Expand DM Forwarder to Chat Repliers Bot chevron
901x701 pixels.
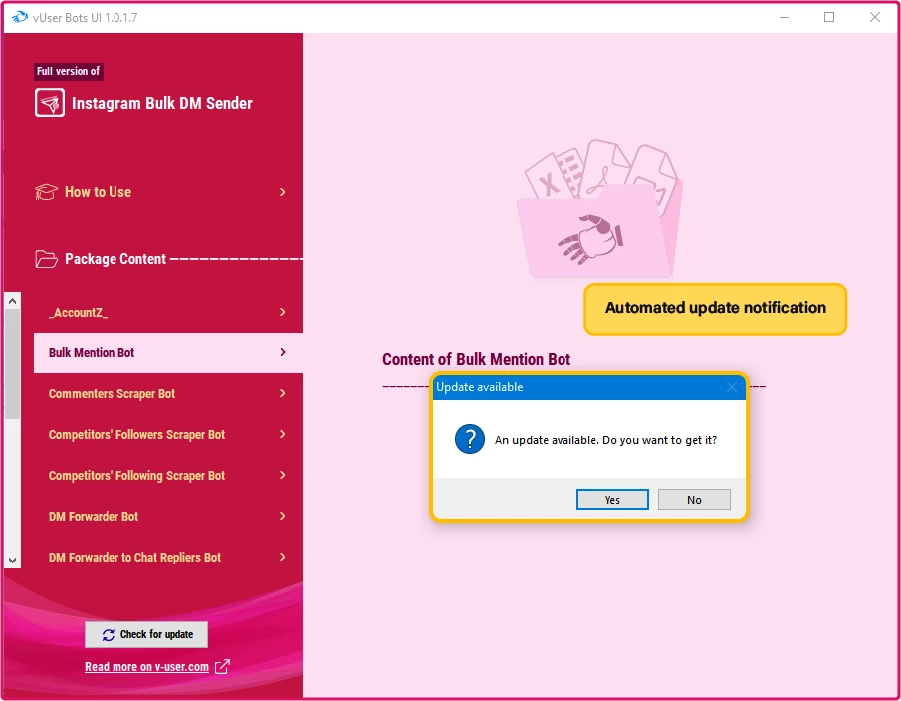pos(282,557)
